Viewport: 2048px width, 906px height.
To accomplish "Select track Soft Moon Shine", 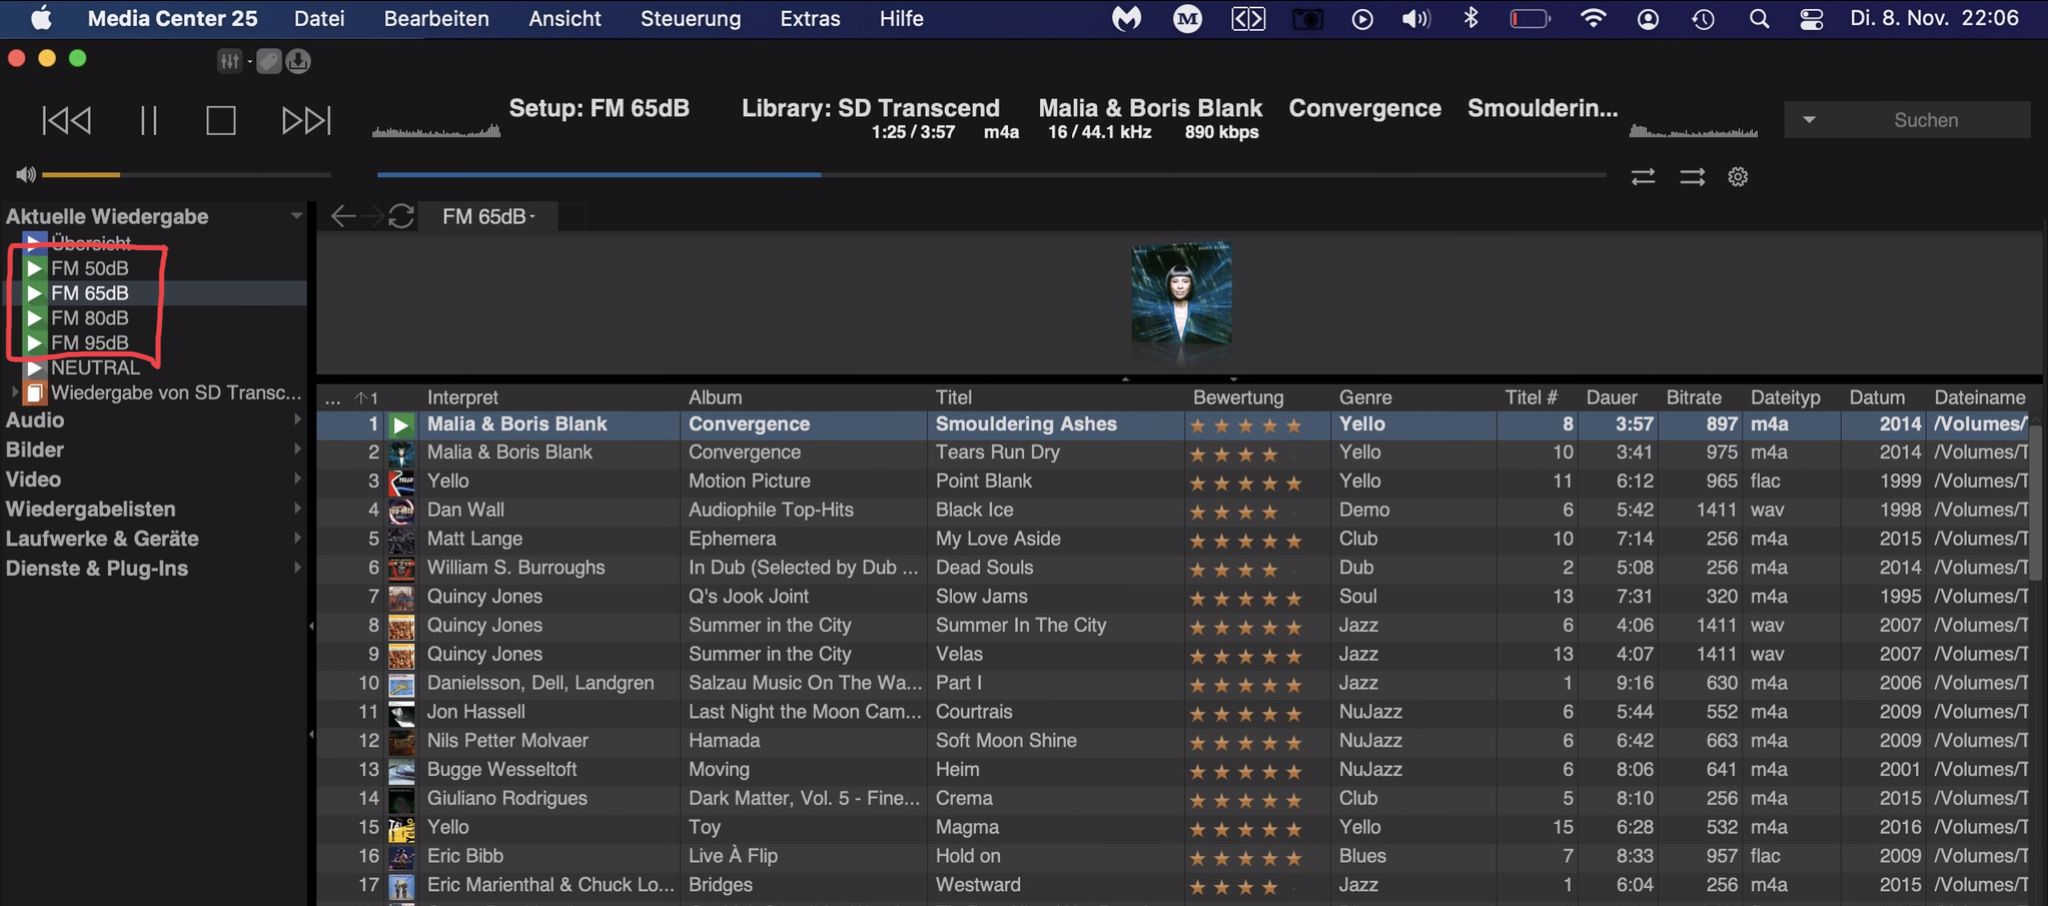I will coord(1006,741).
